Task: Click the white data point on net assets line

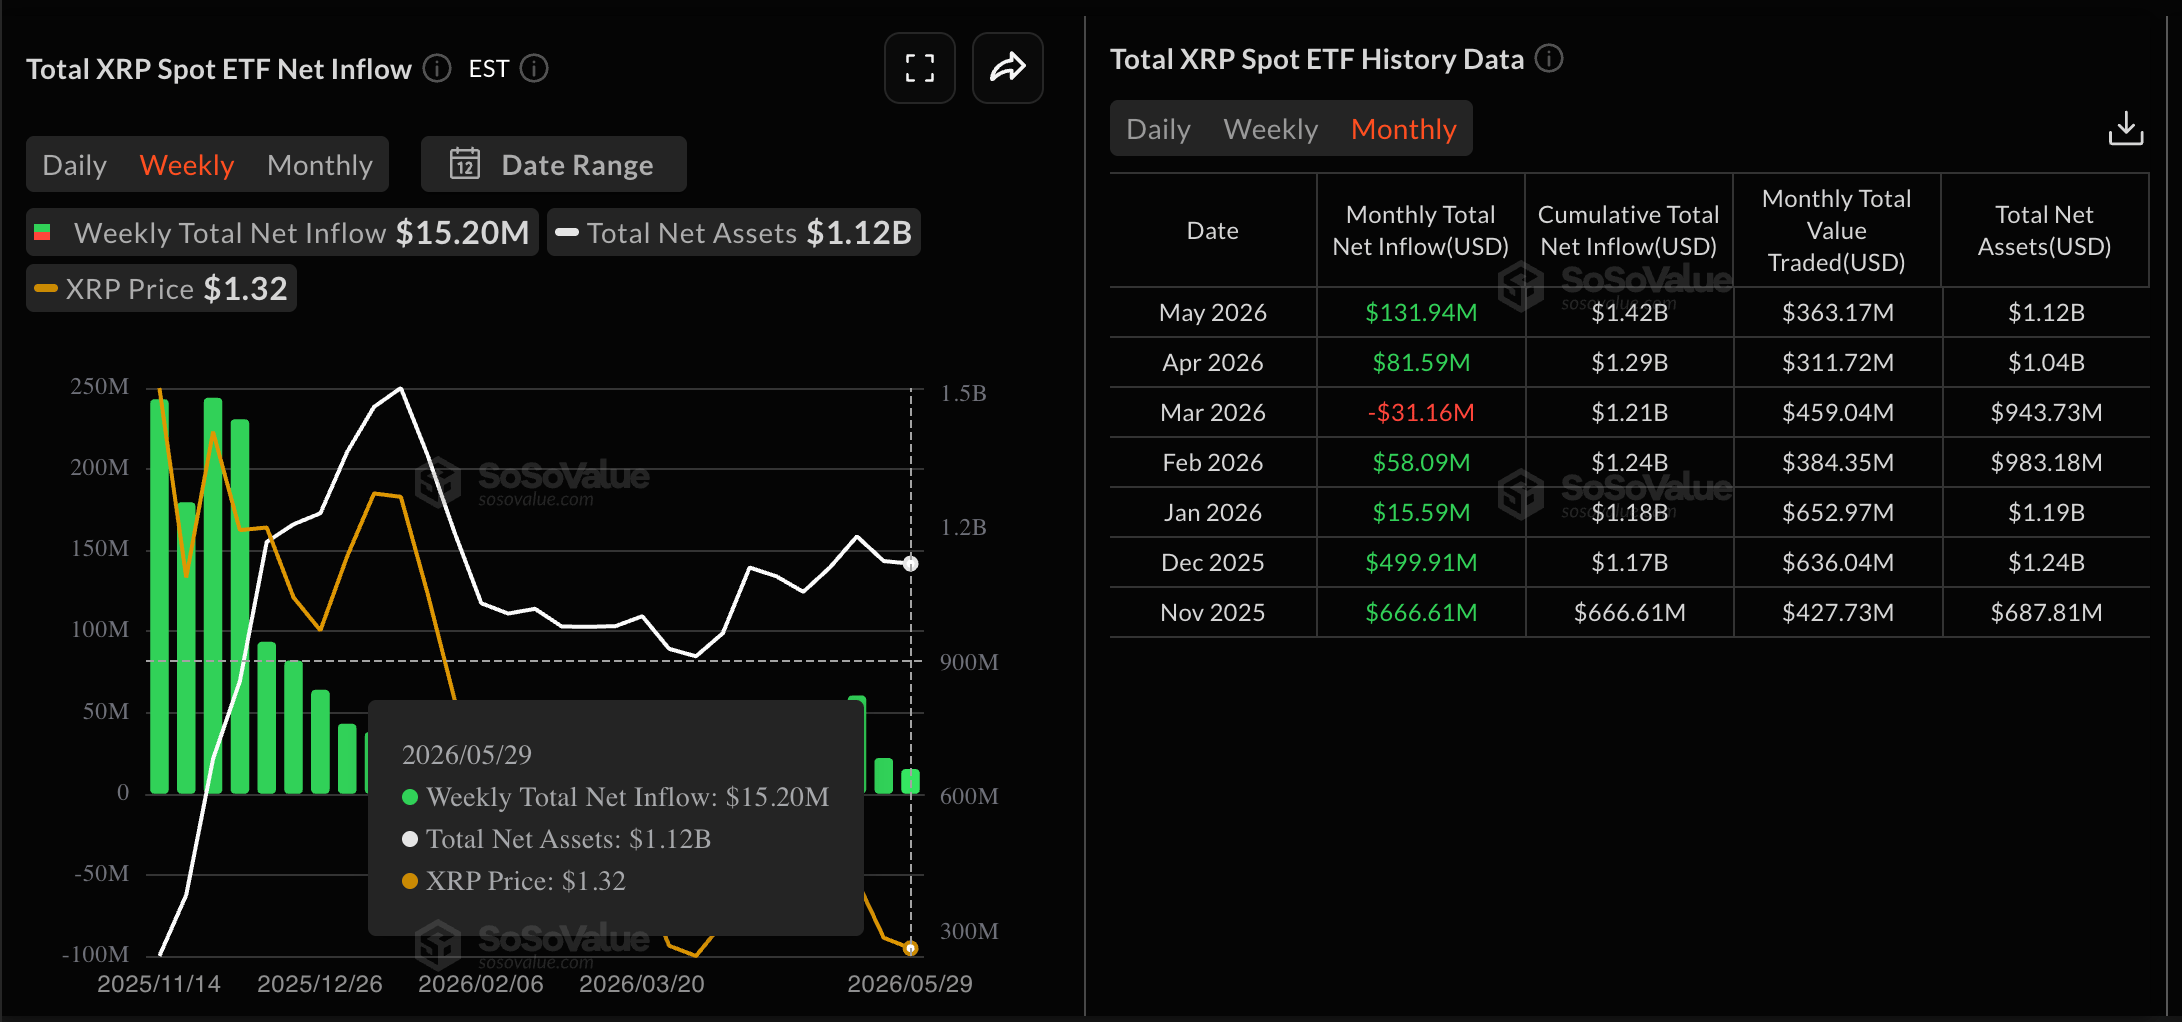Action: [910, 564]
